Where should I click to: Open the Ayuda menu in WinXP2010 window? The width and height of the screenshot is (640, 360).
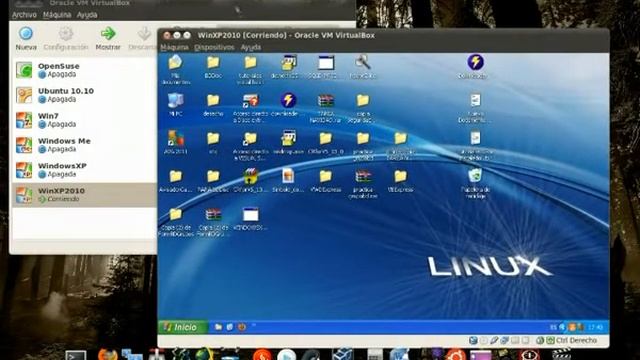pyautogui.click(x=251, y=47)
